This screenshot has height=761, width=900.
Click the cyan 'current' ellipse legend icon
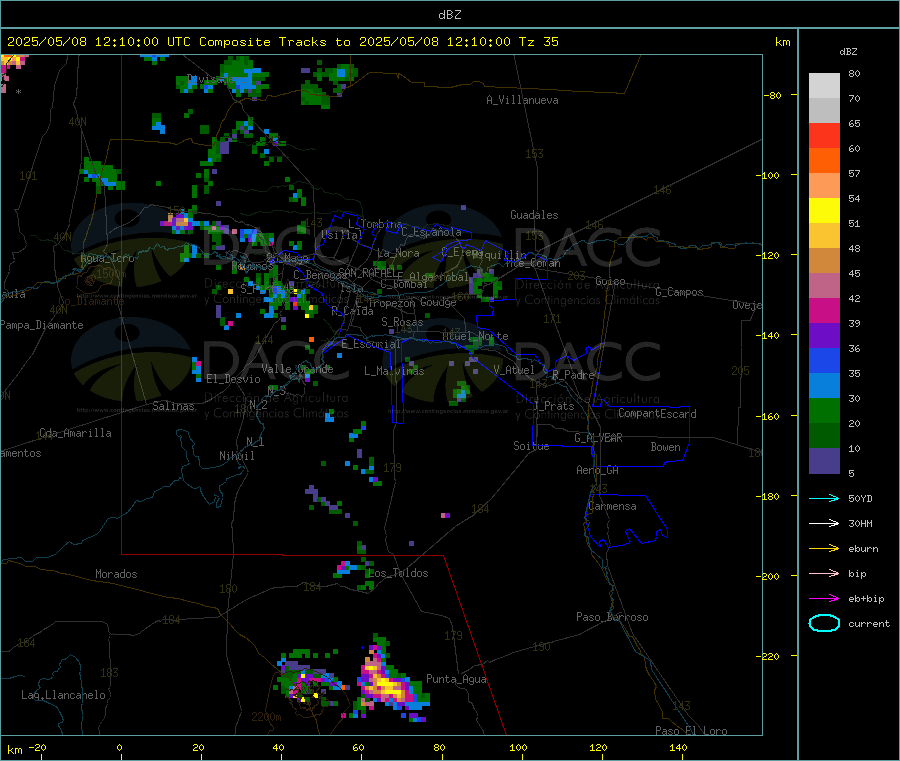click(x=824, y=623)
